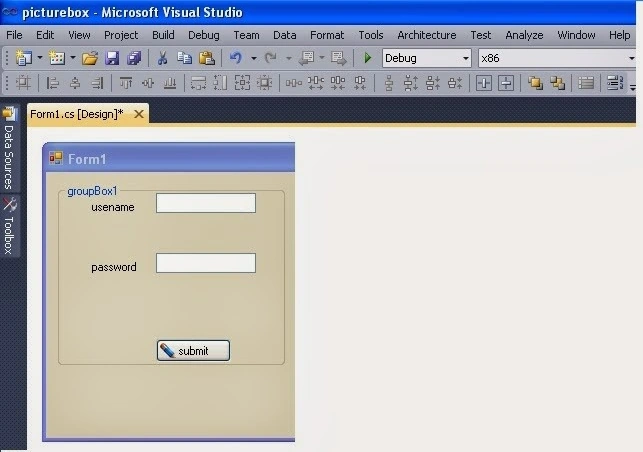Click the Align to Grid layout icon
This screenshot has width=643, height=452.
point(23,83)
